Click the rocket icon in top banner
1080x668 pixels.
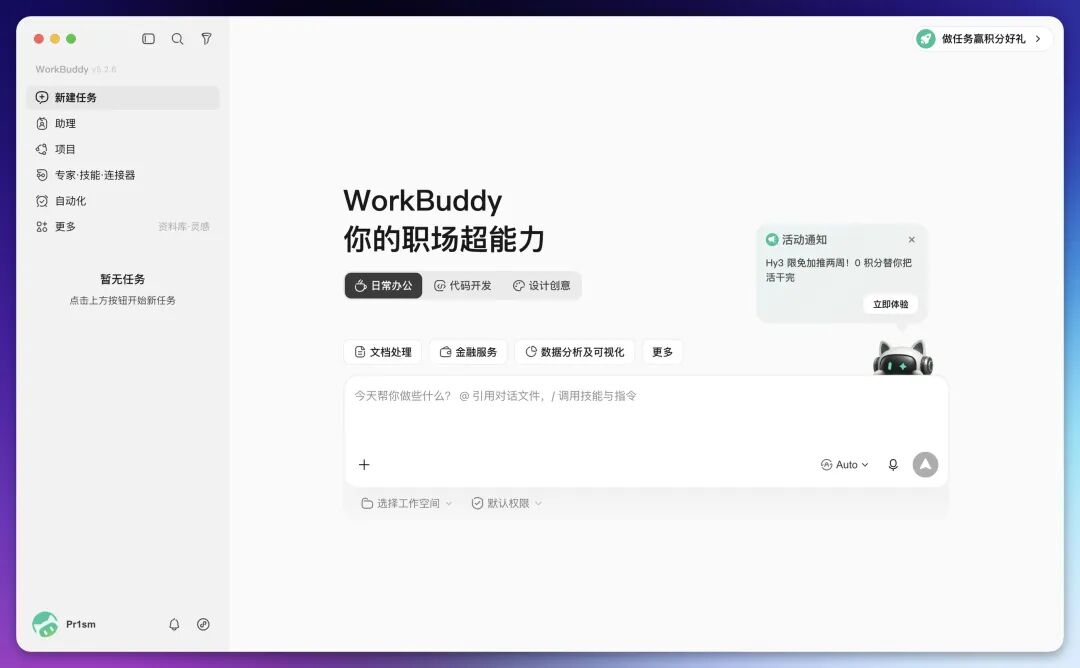click(x=926, y=39)
